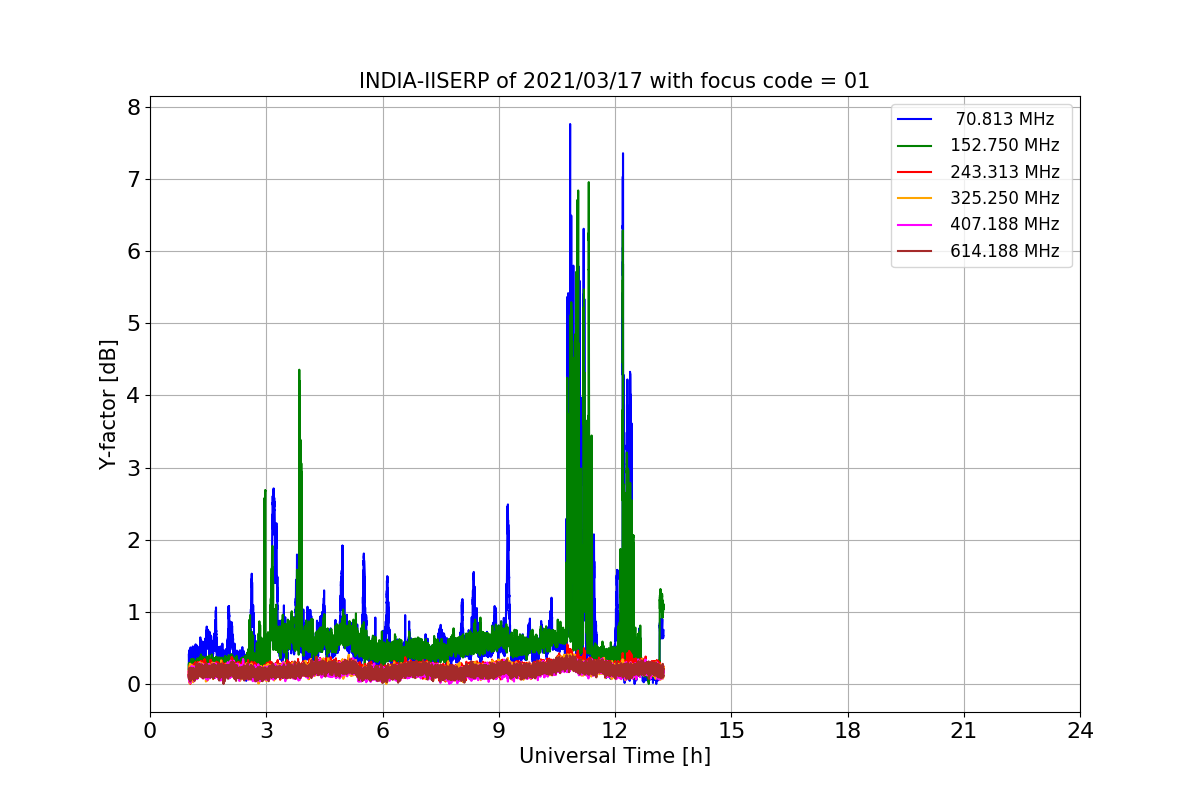Click the 5 tick on the Y-factor axis
The width and height of the screenshot is (1200, 800).
coord(132,323)
